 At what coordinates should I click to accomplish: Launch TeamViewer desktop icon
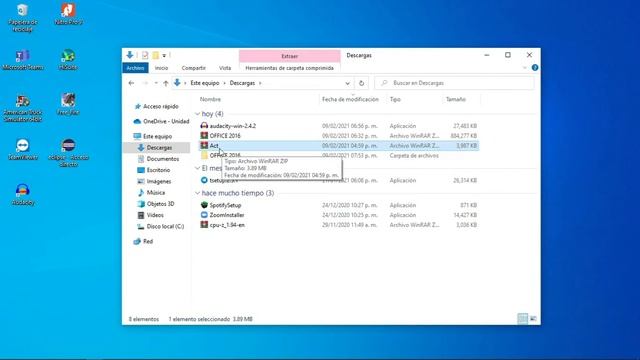22,149
